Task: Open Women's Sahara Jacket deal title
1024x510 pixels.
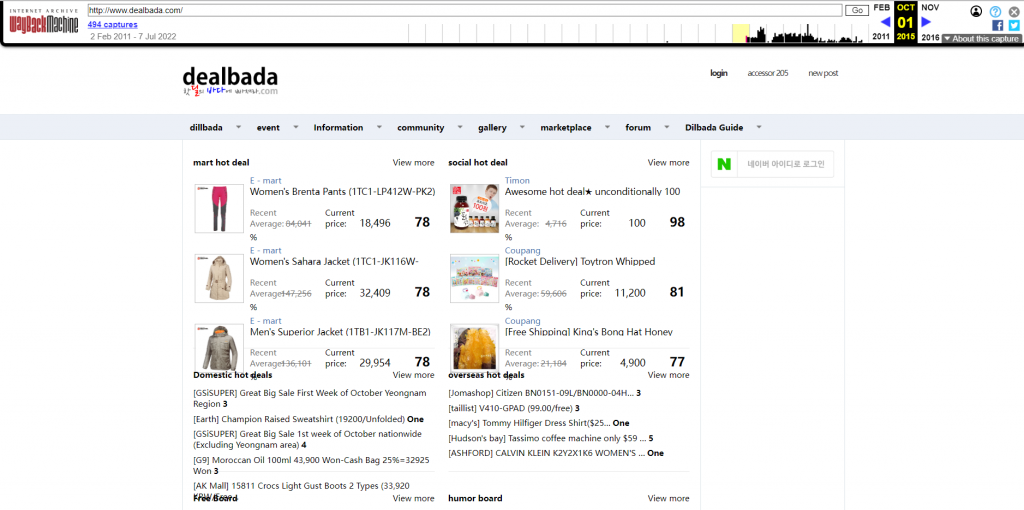Action: point(334,261)
